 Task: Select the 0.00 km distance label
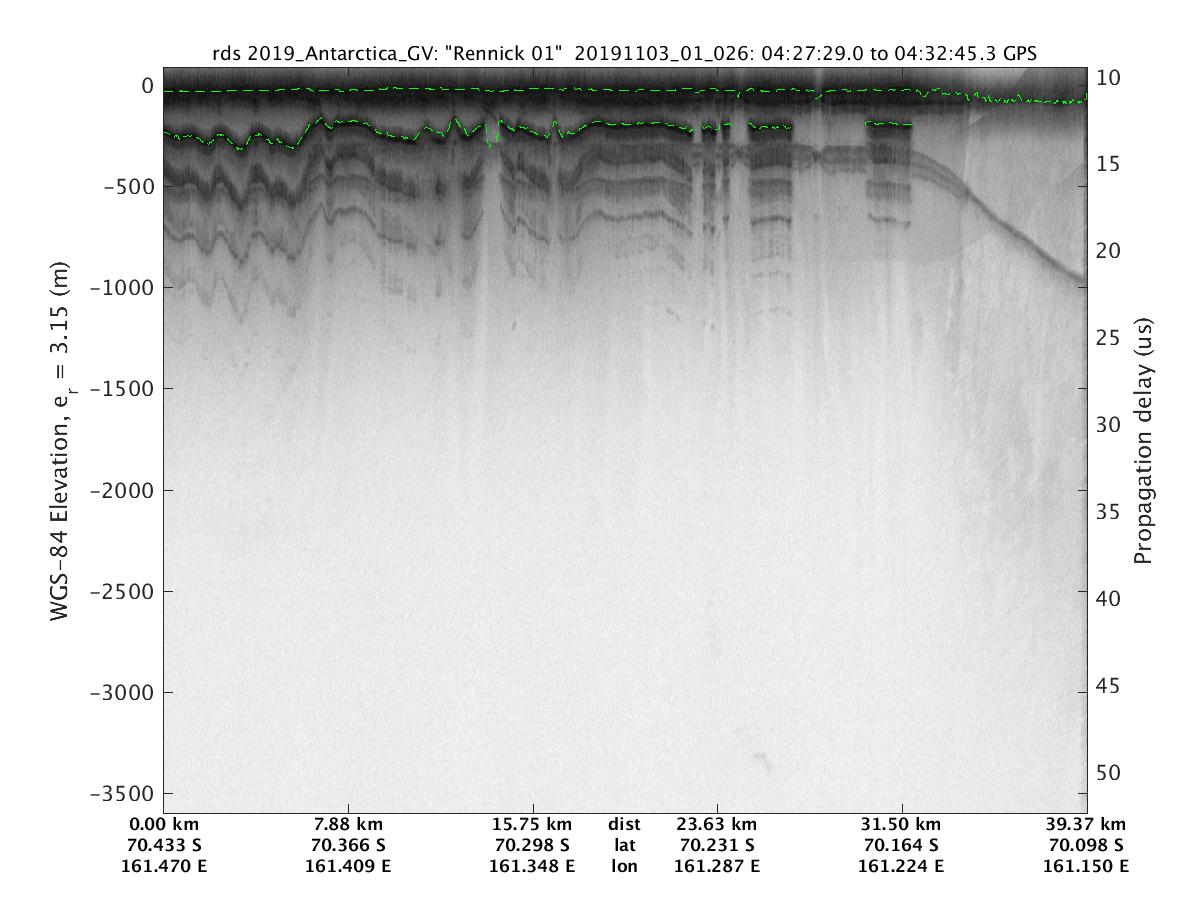(164, 825)
